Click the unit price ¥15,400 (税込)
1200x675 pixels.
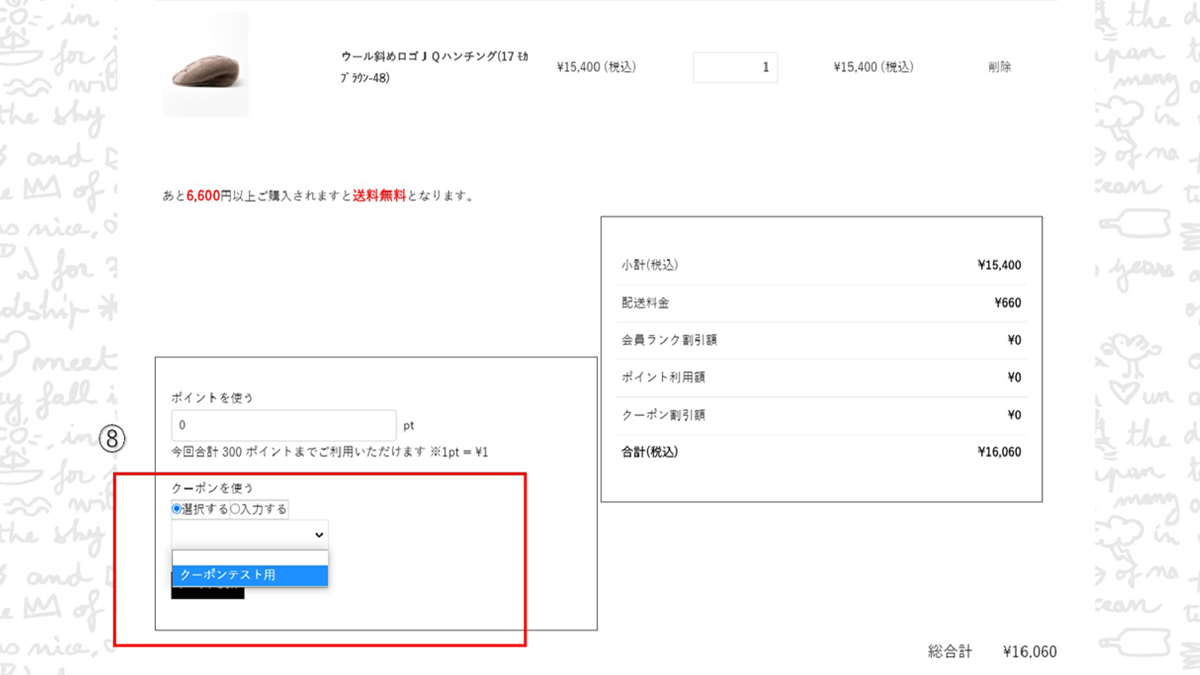tap(597, 67)
